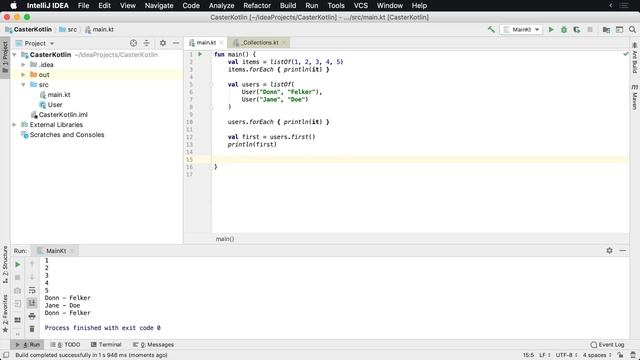The height and width of the screenshot is (360, 640).
Task: Open the VCS menu
Action: pos(360,6)
